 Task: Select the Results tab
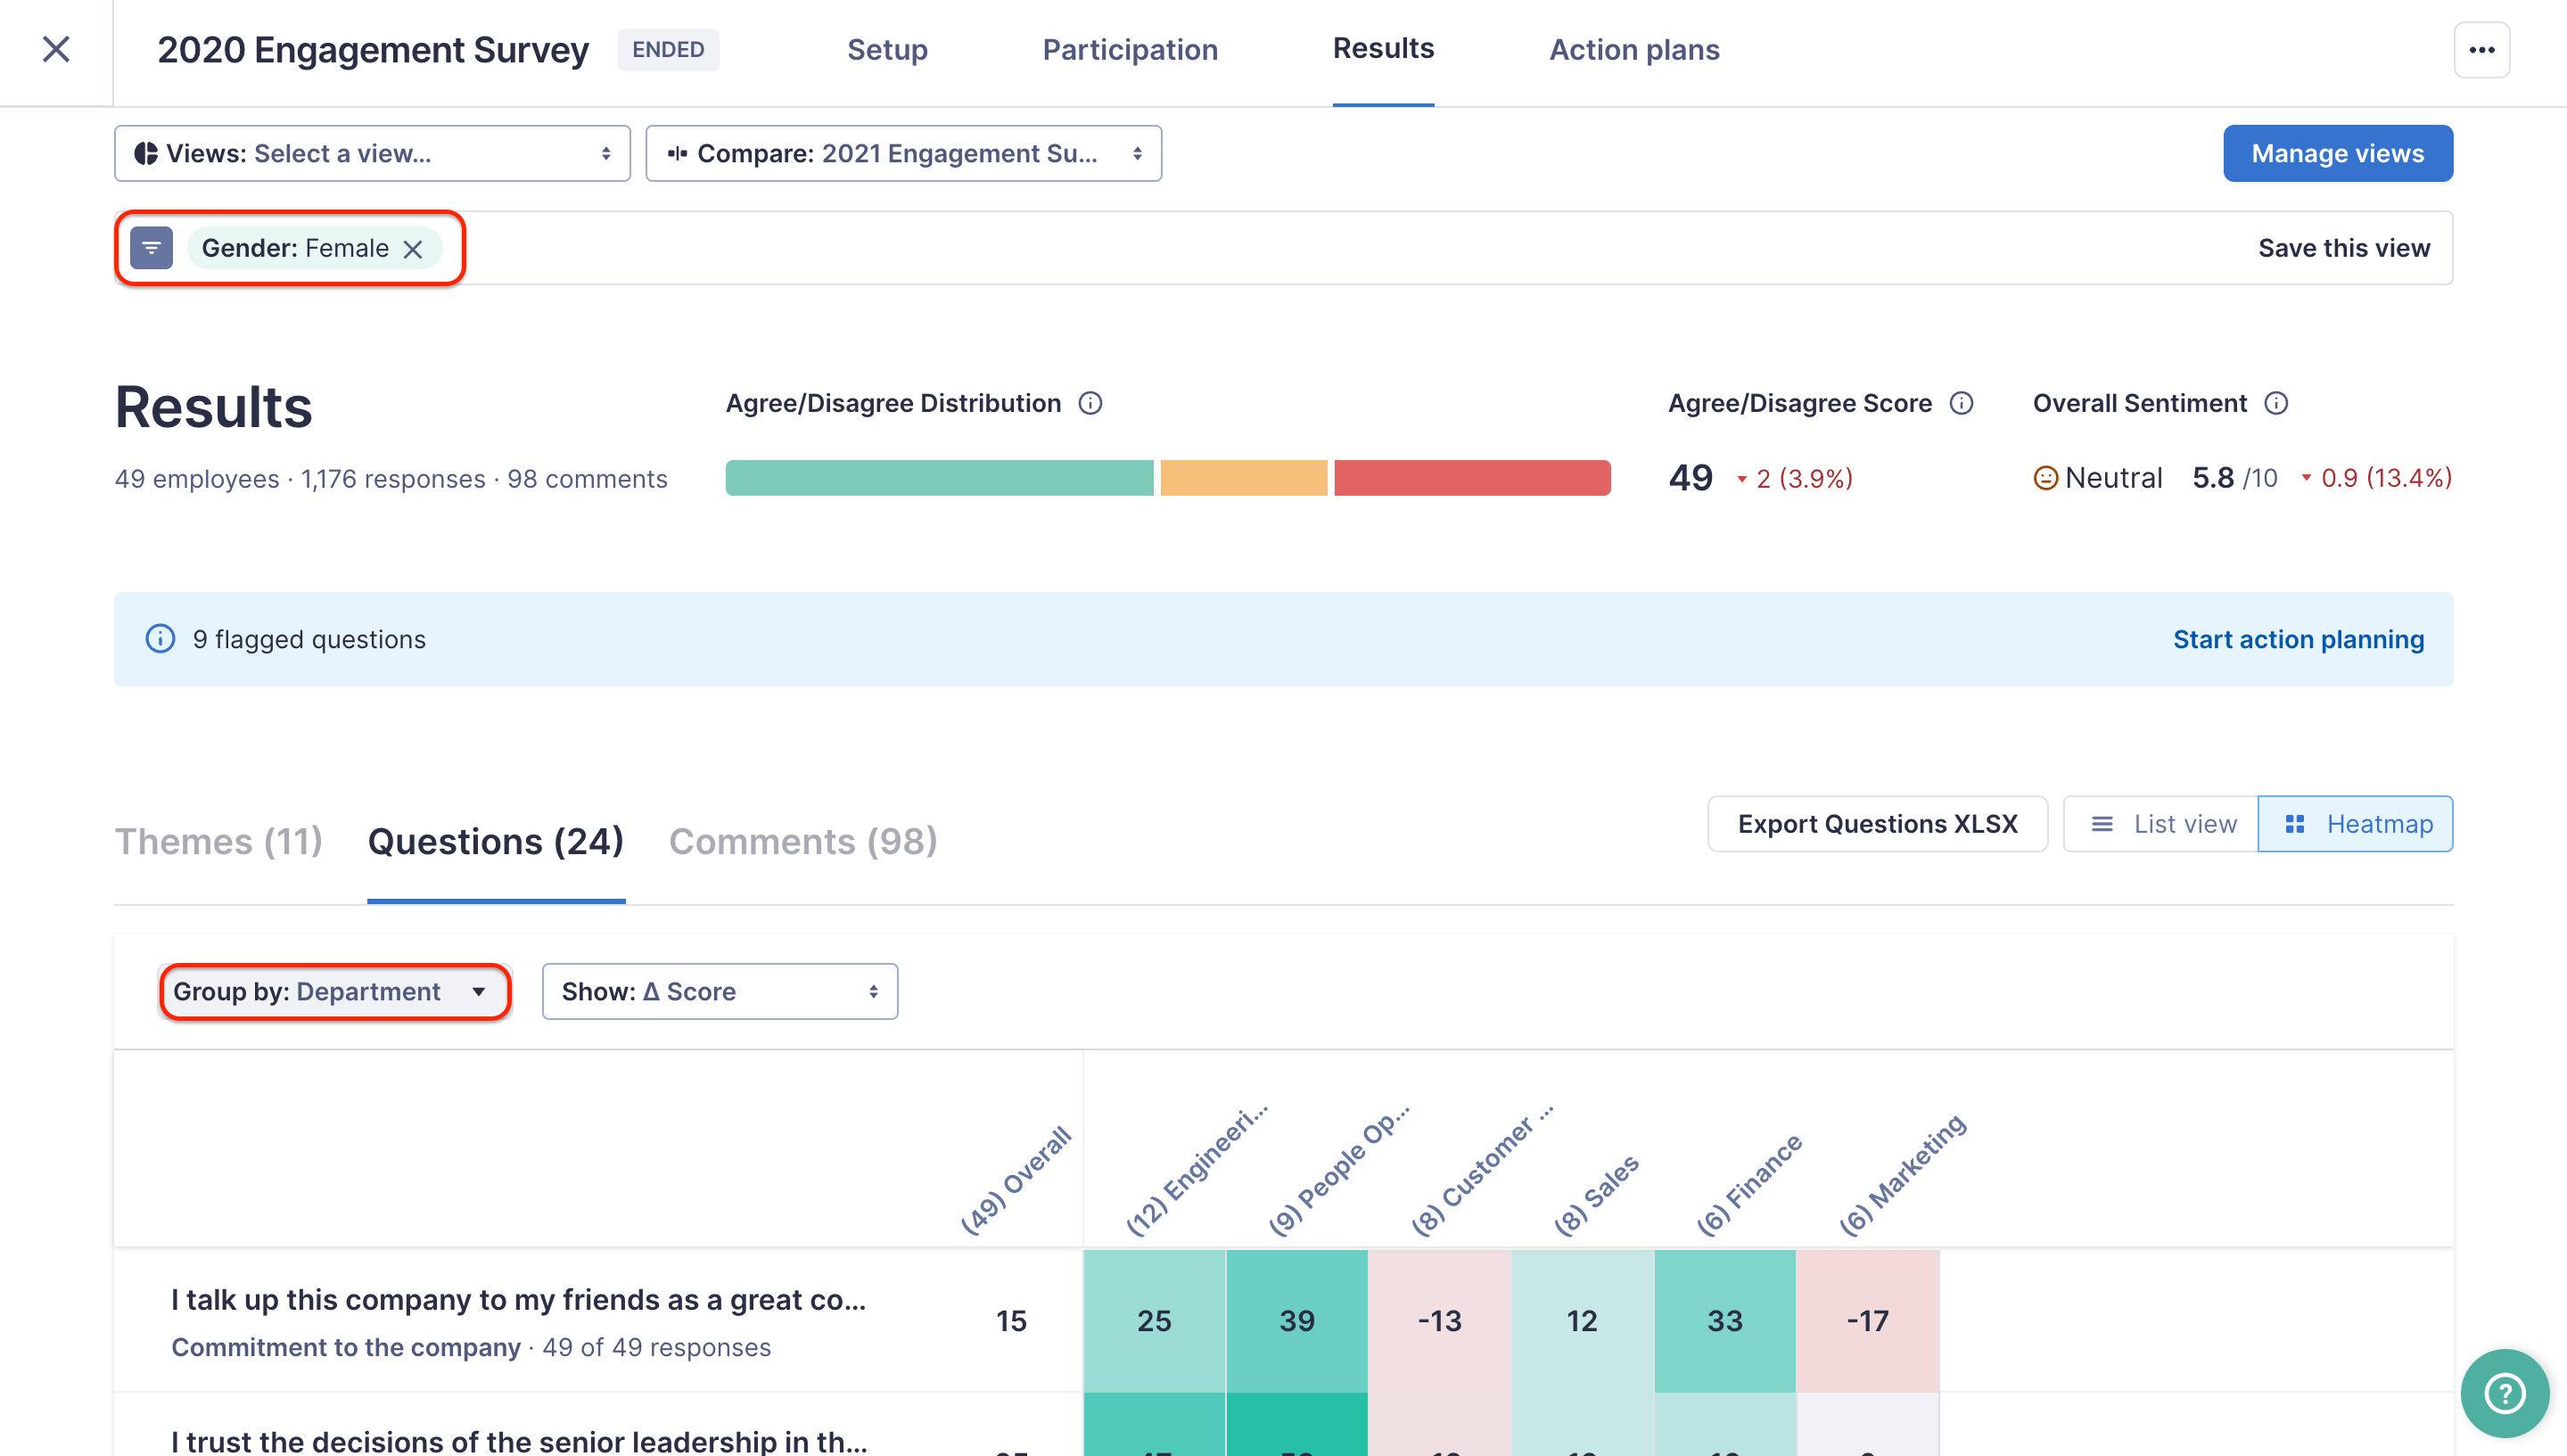click(1383, 48)
